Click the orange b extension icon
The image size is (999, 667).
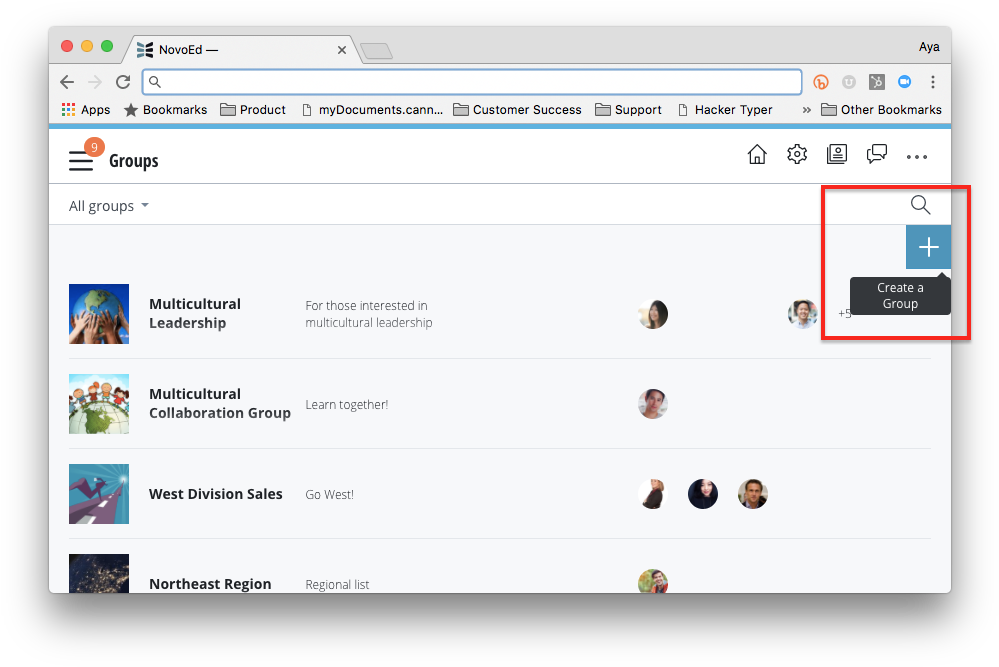pos(821,82)
